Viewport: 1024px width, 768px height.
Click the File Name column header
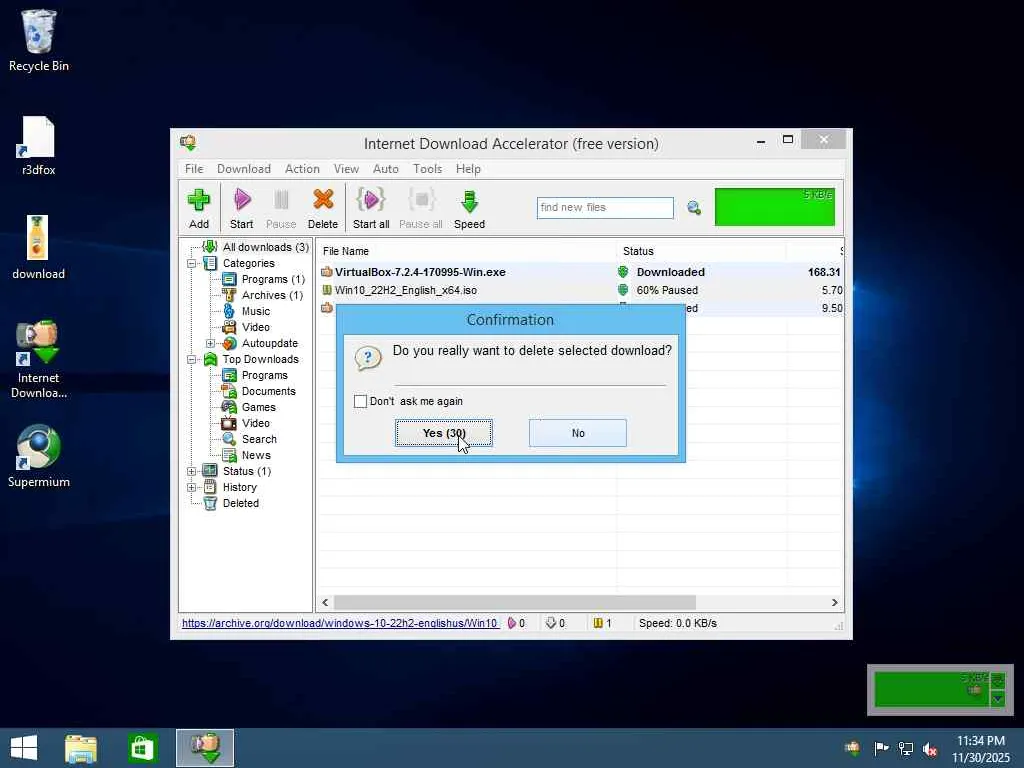pyautogui.click(x=466, y=251)
